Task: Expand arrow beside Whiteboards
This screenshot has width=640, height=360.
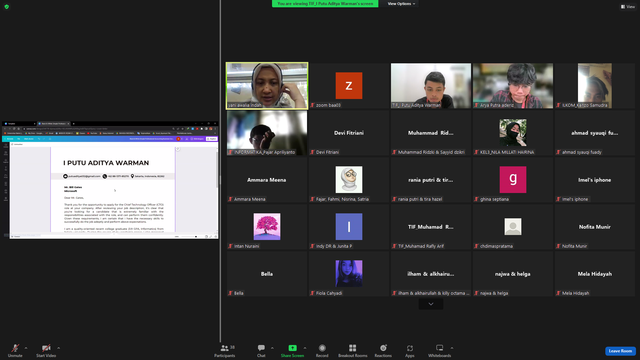Action: pos(452,348)
